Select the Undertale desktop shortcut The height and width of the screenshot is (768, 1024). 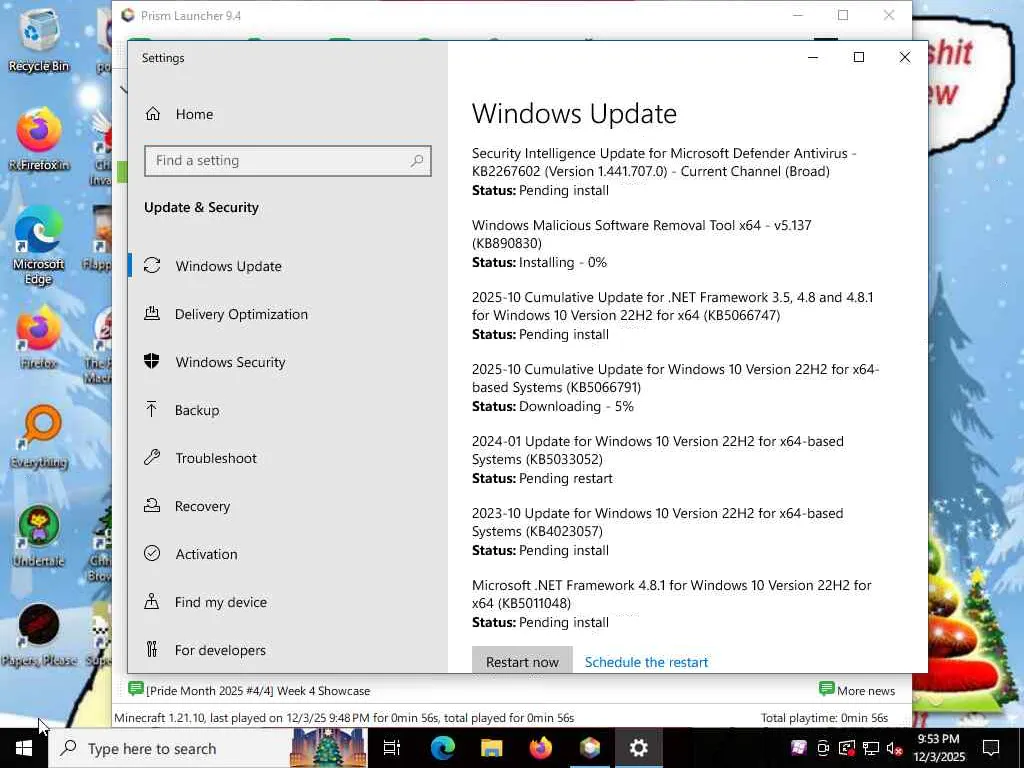tap(39, 536)
